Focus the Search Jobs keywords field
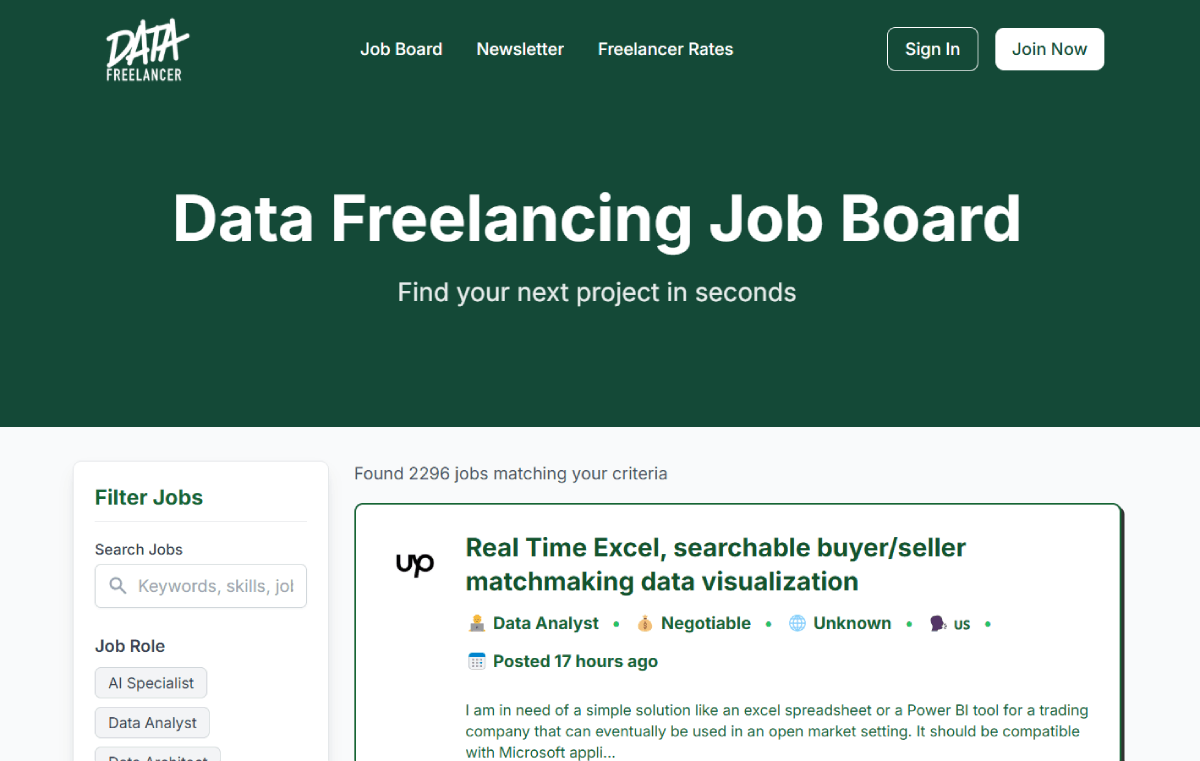Image resolution: width=1200 pixels, height=761 pixels. [201, 586]
